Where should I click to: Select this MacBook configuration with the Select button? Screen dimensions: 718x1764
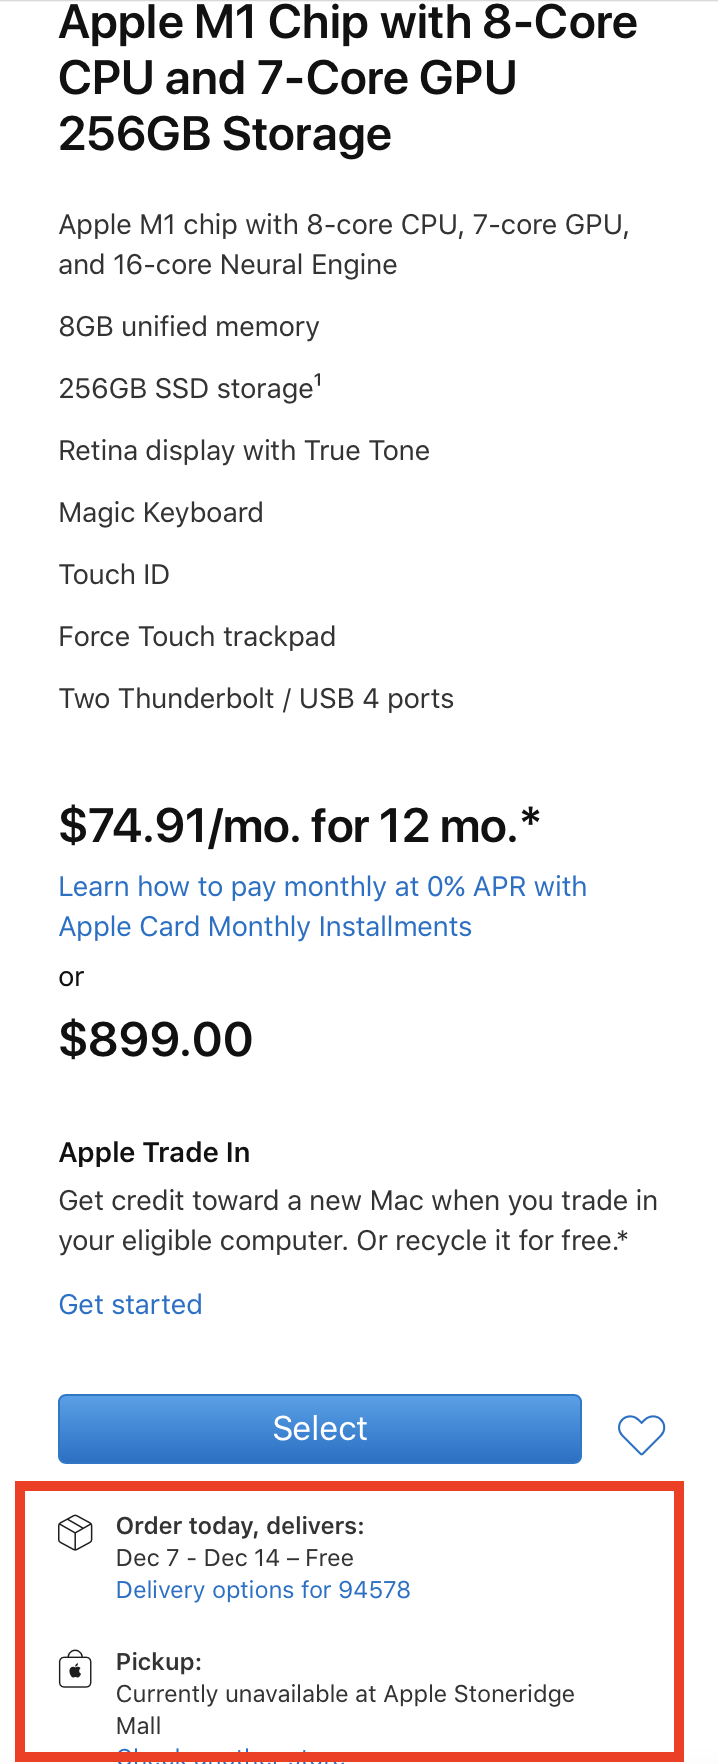point(320,1429)
